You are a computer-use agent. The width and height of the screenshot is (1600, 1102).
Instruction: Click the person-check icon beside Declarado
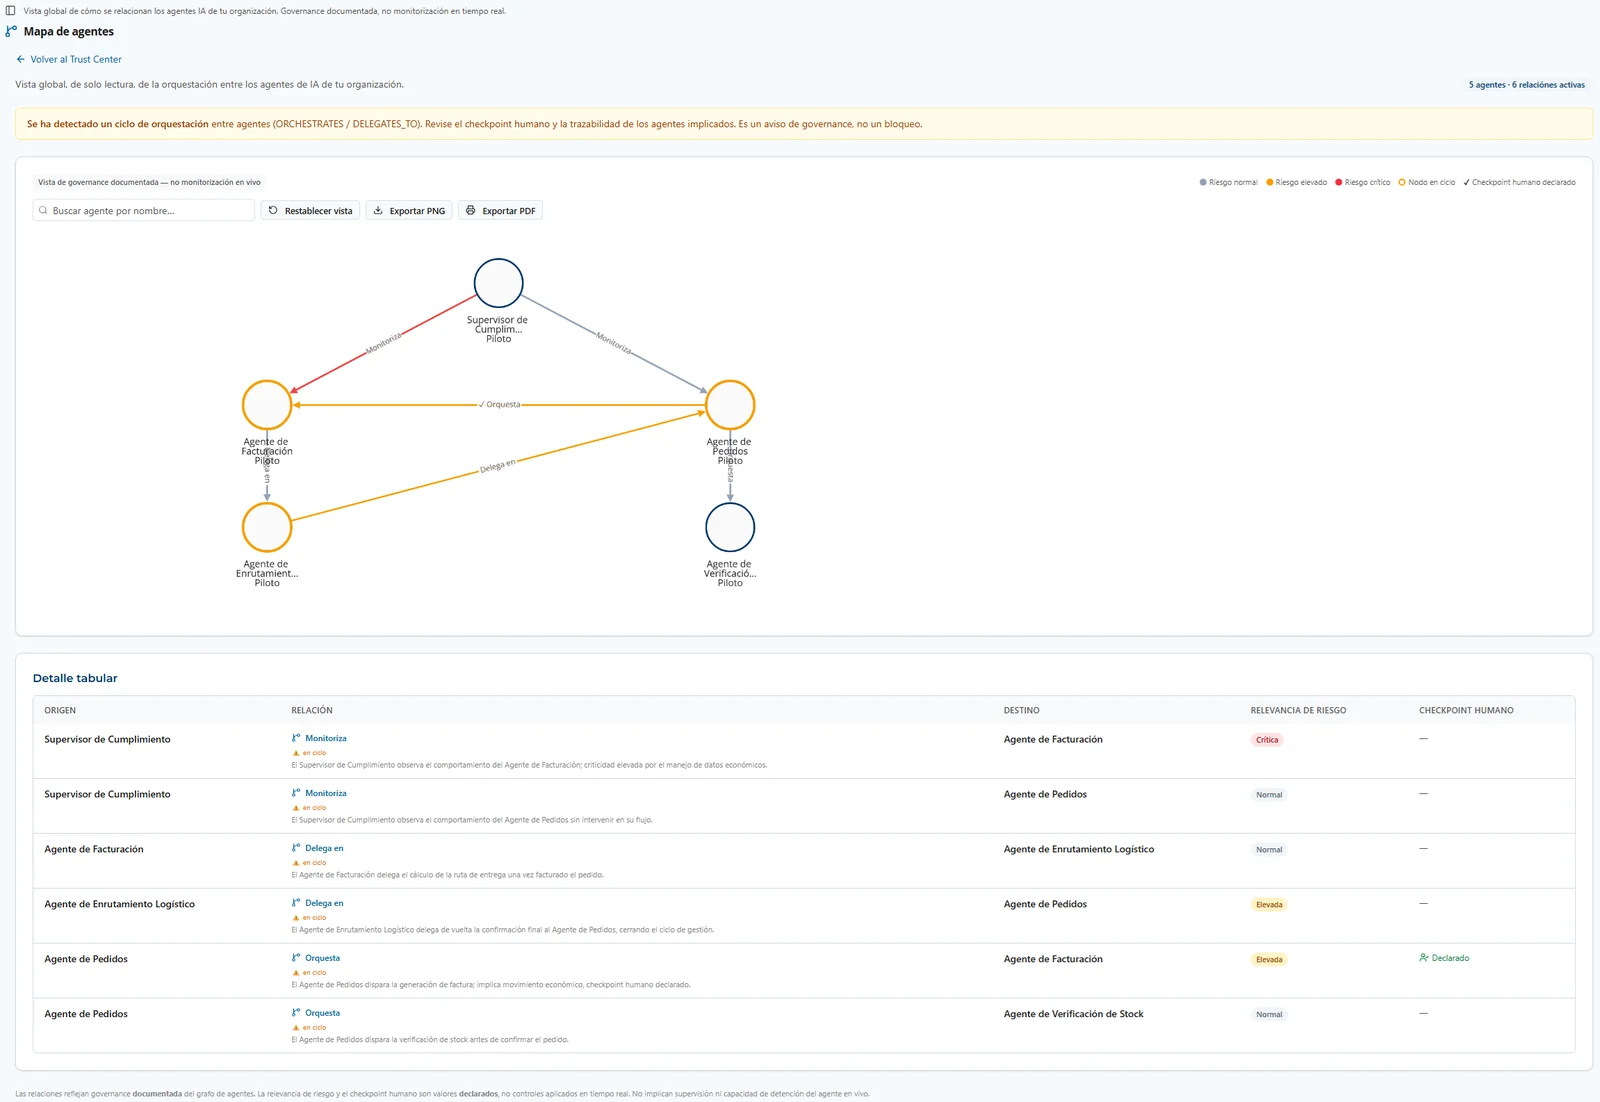pyautogui.click(x=1424, y=958)
